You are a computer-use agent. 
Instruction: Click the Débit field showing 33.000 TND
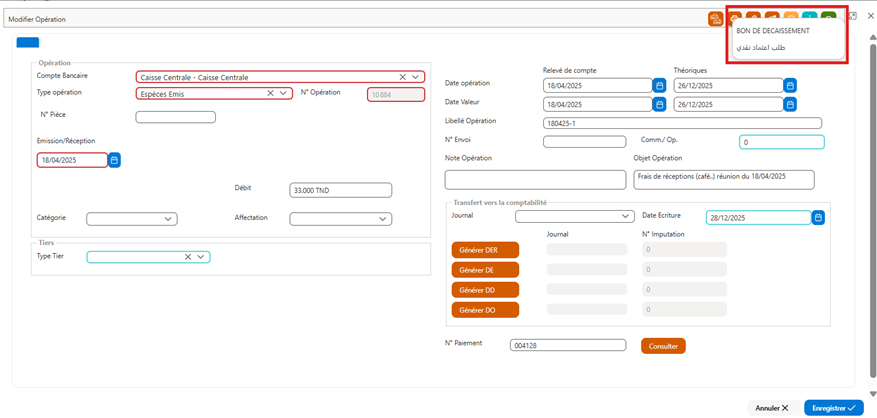coord(341,190)
